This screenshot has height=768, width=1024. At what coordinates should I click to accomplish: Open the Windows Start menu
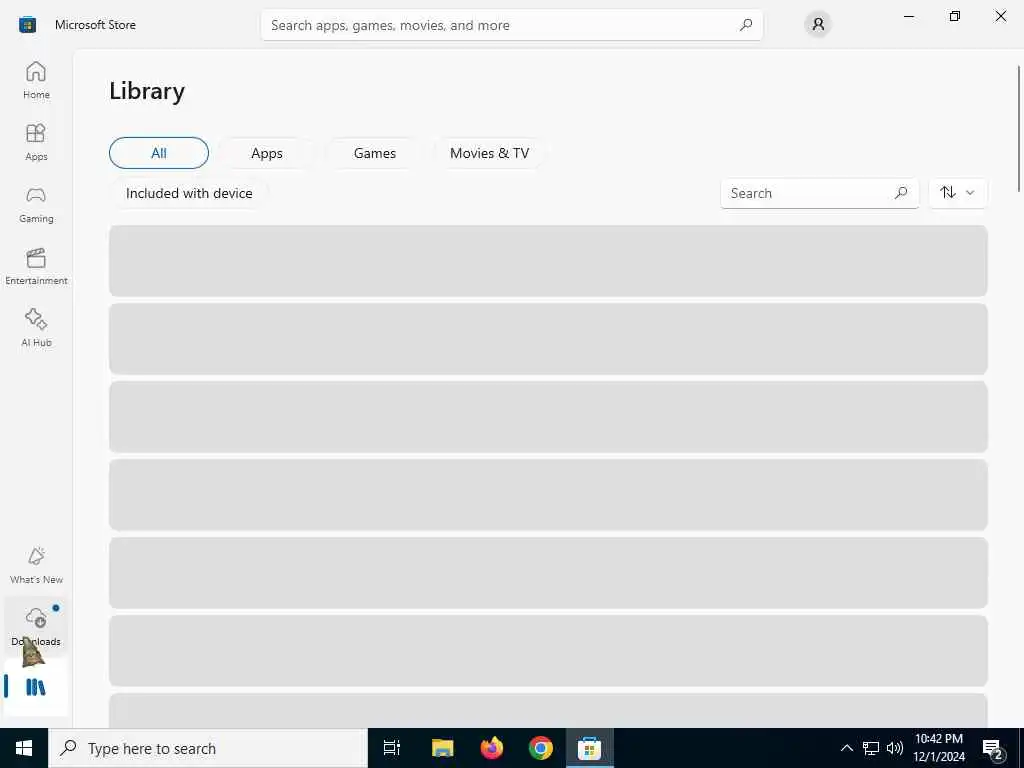pos(24,748)
